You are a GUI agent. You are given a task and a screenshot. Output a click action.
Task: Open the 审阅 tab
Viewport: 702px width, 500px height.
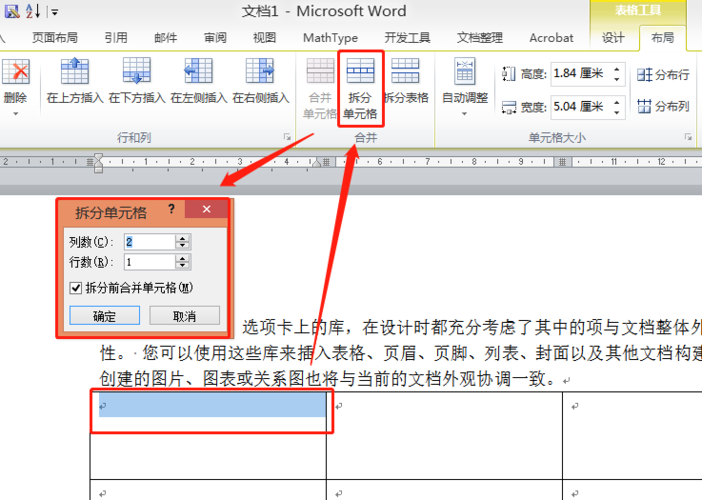coord(215,38)
